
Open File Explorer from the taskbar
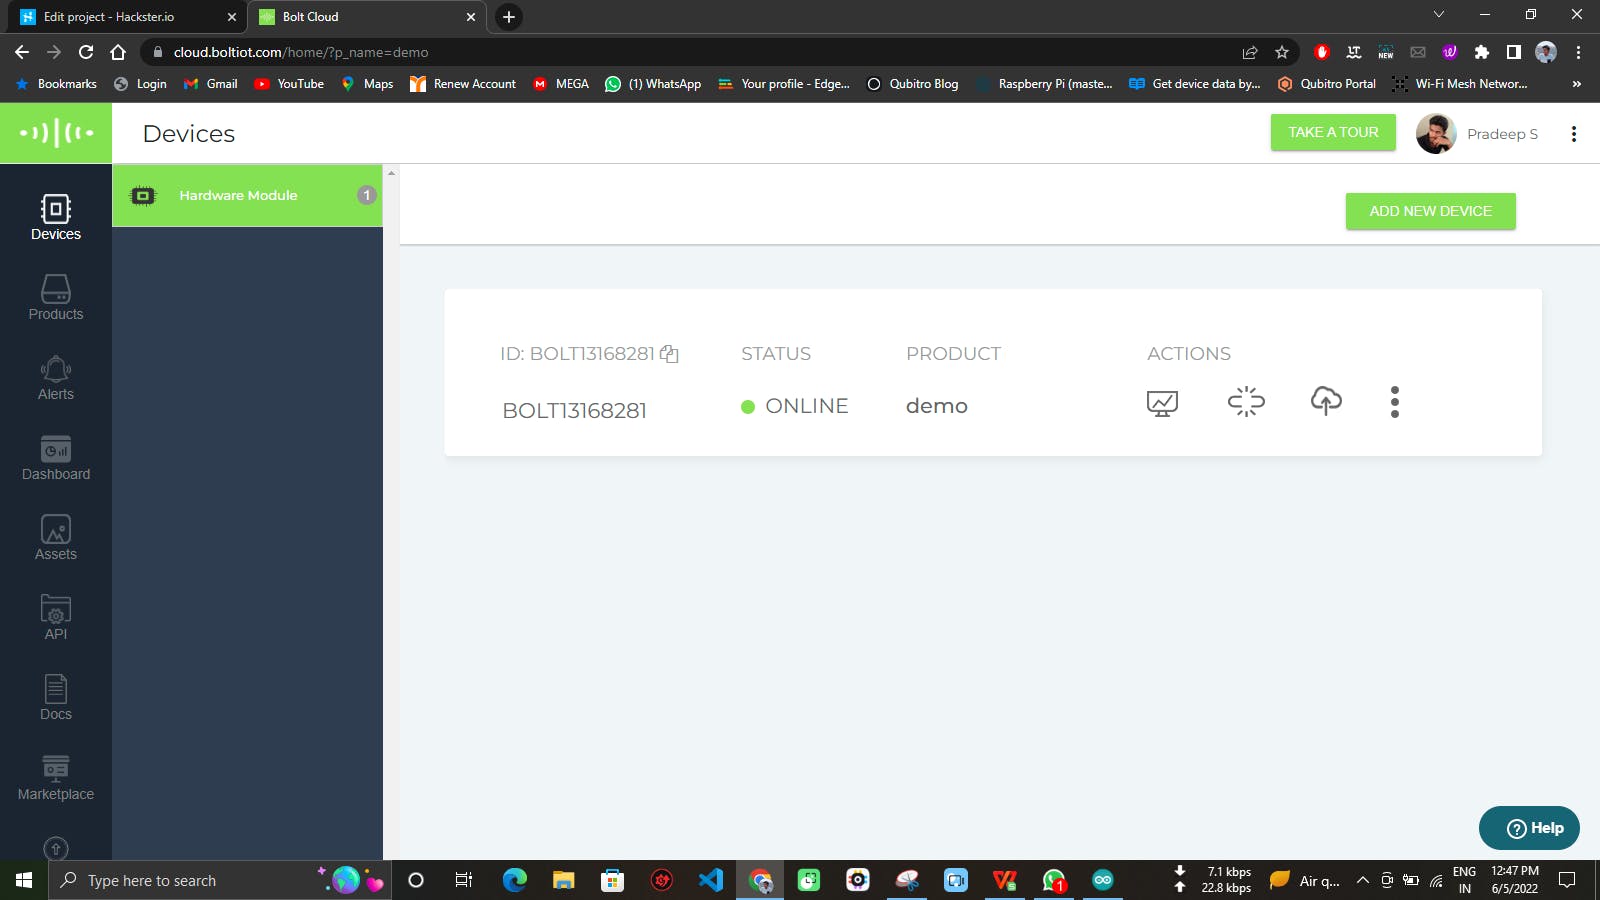coord(564,880)
